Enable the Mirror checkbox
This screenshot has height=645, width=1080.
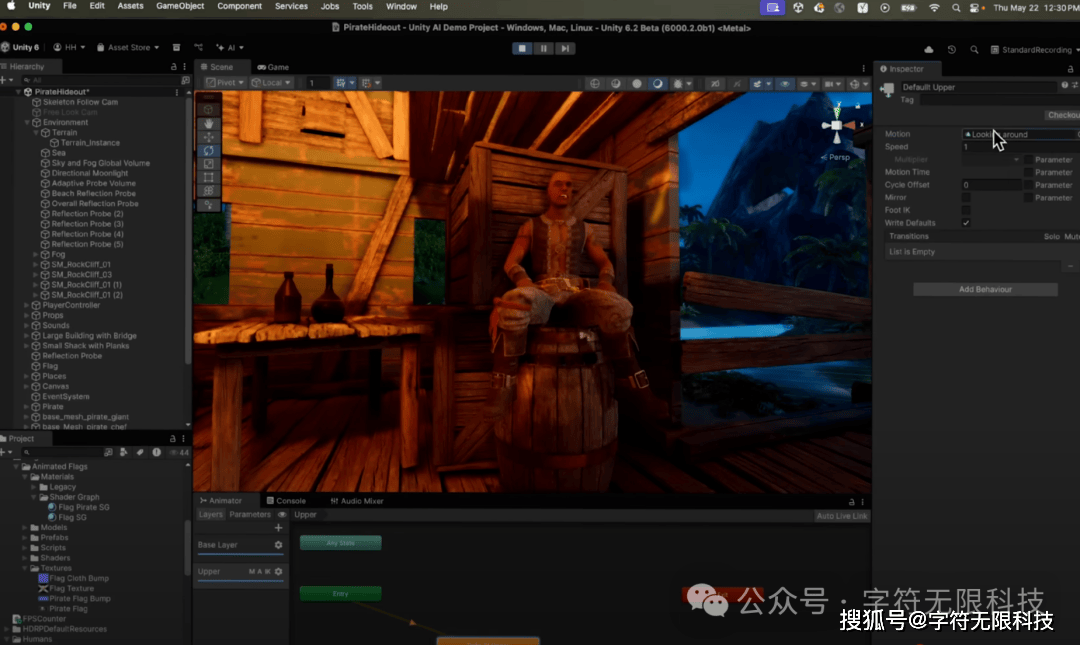pyautogui.click(x=966, y=198)
